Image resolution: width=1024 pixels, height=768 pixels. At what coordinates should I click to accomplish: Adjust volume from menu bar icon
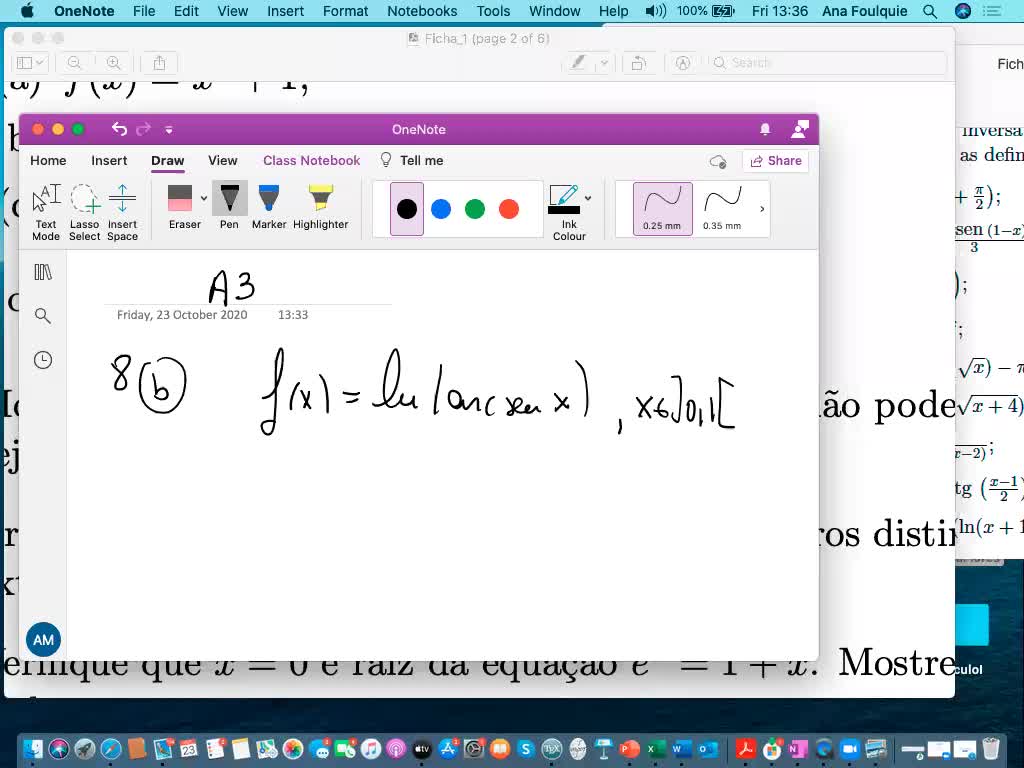(656, 11)
